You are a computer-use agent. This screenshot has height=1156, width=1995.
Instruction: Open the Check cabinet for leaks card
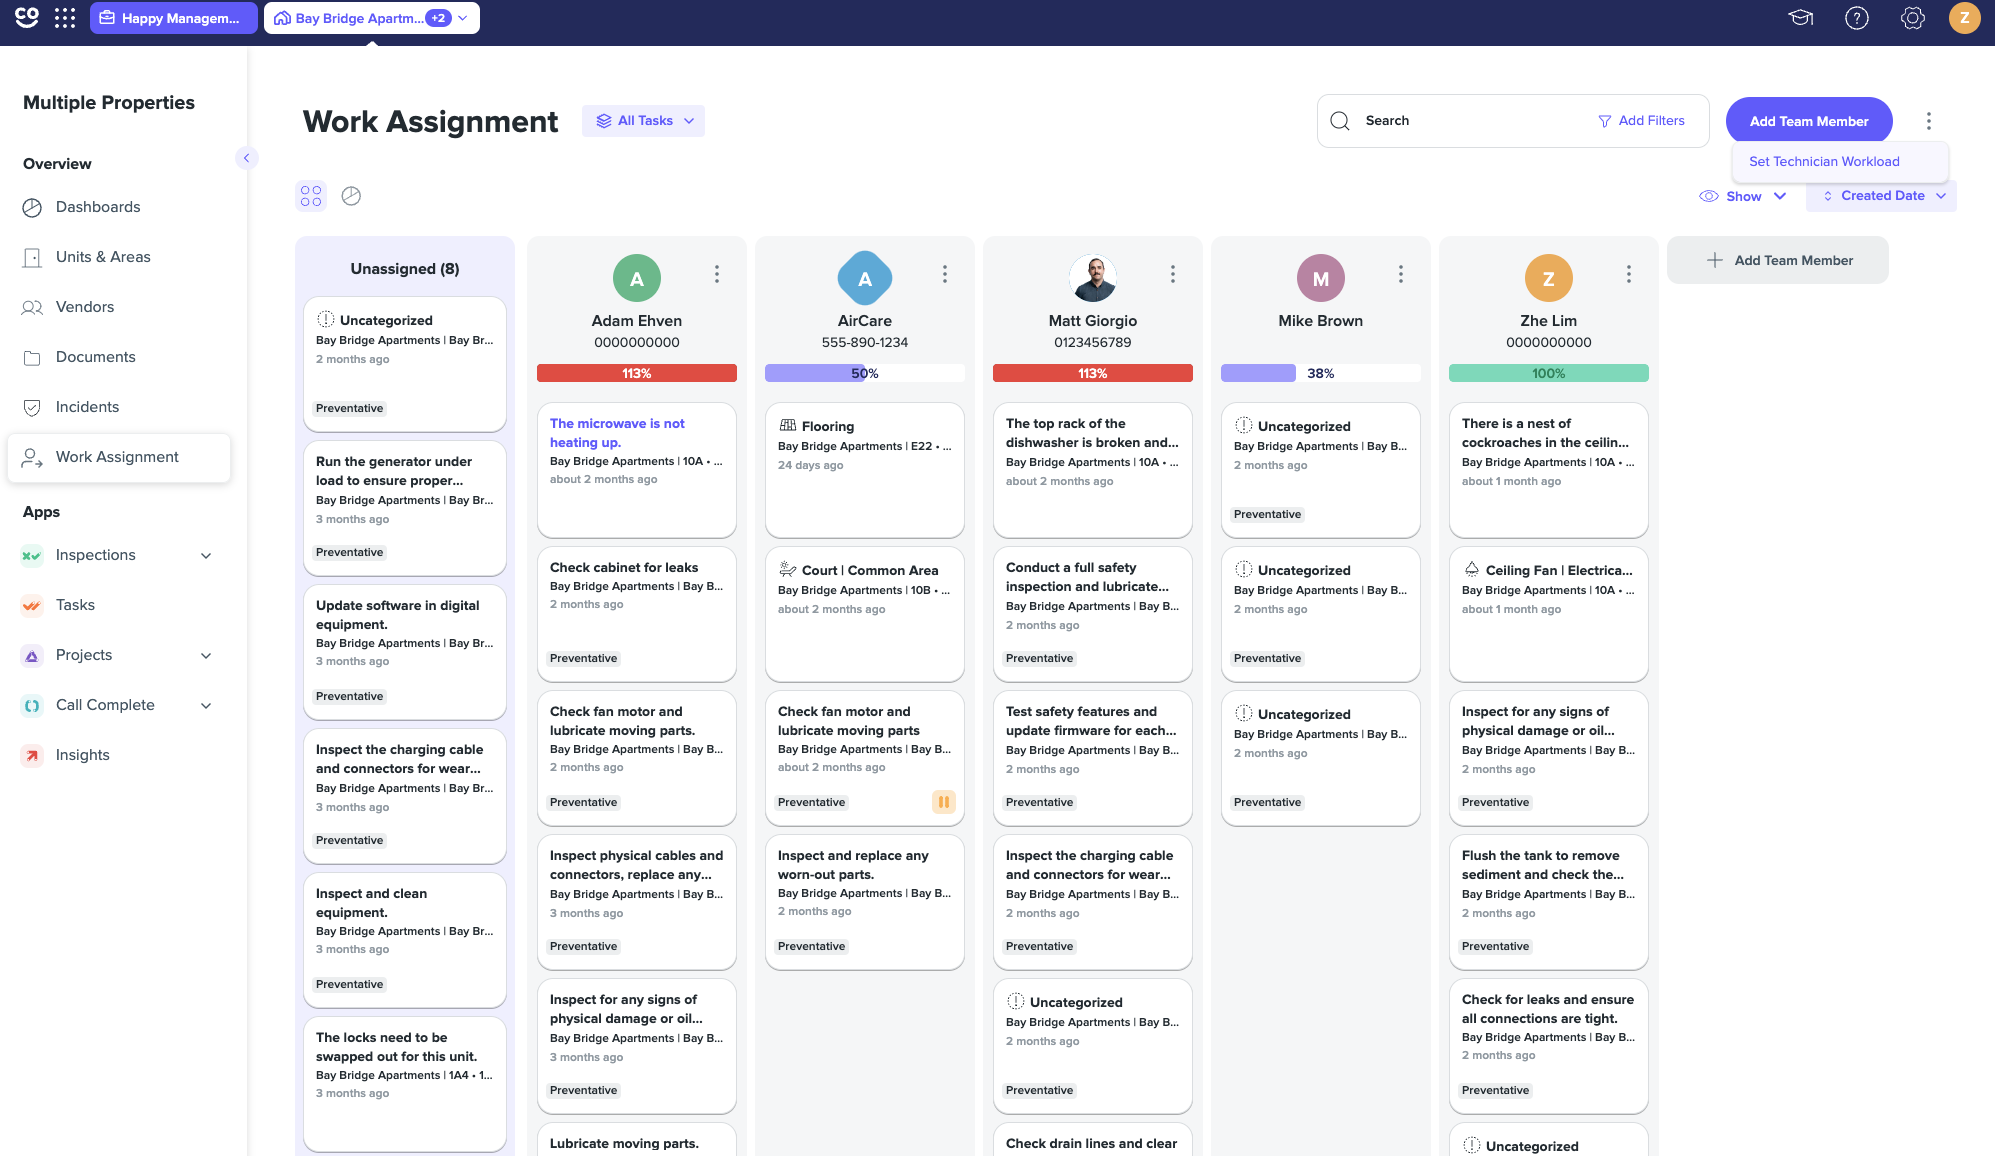tap(637, 613)
